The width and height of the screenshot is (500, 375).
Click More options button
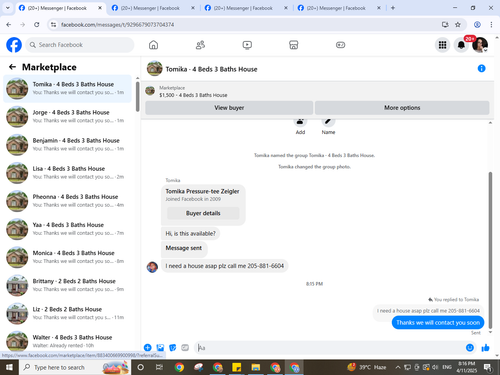tap(402, 108)
